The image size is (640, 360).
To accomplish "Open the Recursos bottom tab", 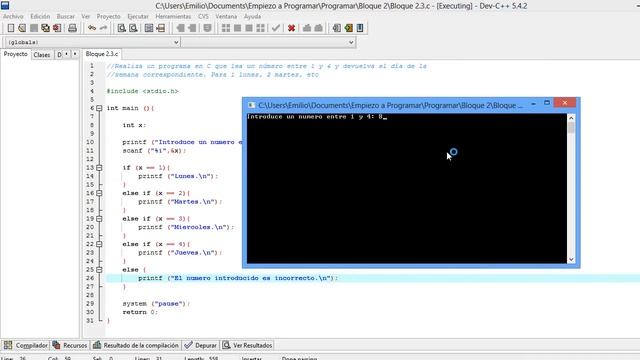I will (x=70, y=345).
